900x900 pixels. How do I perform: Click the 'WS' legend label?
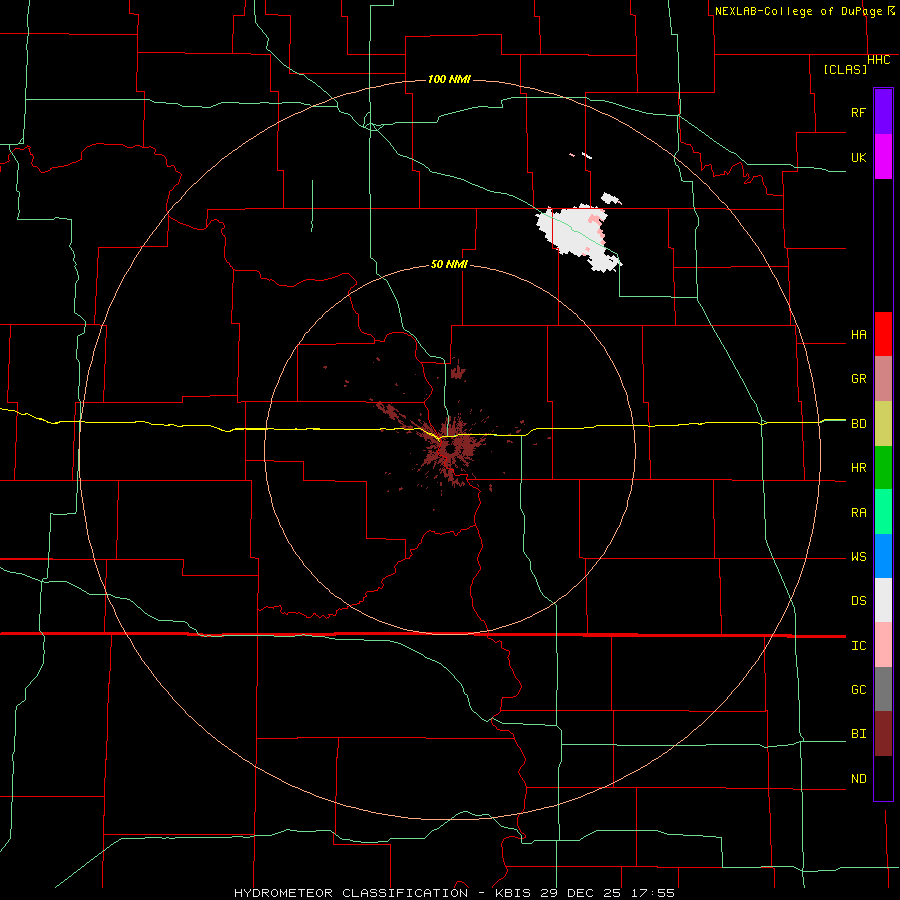pyautogui.click(x=858, y=557)
